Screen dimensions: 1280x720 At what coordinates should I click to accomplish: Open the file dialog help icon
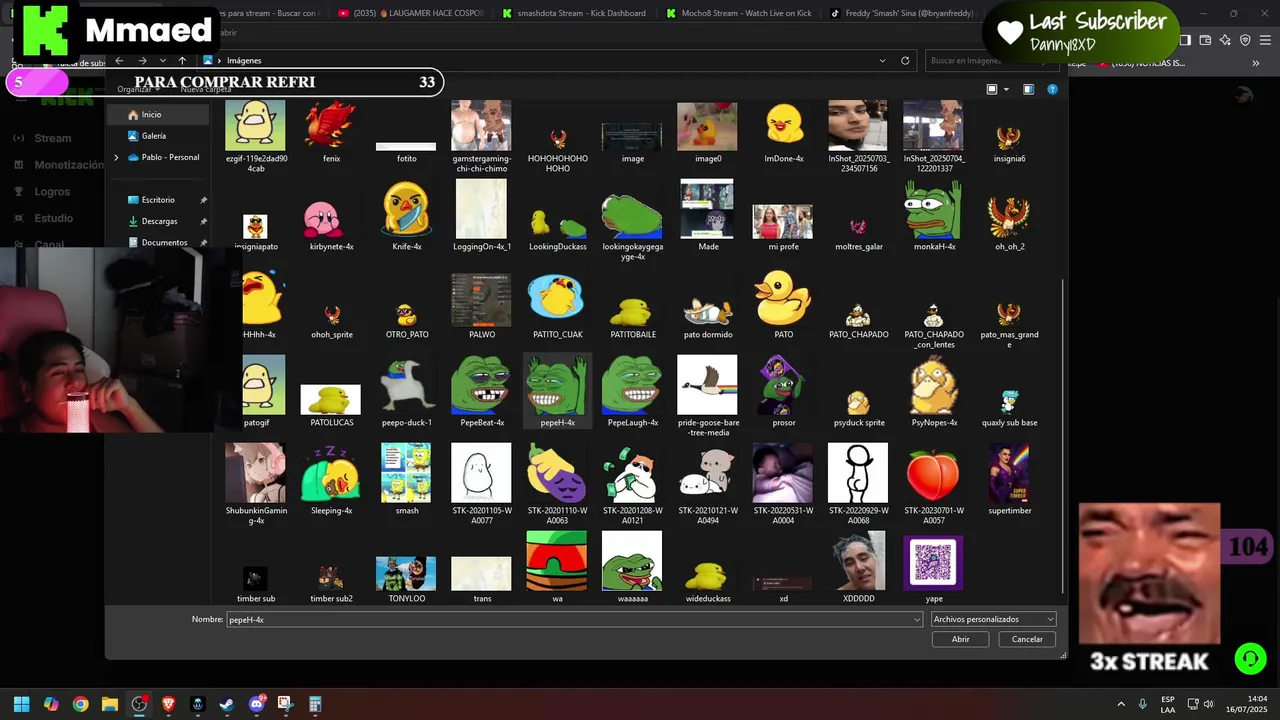click(x=1052, y=89)
